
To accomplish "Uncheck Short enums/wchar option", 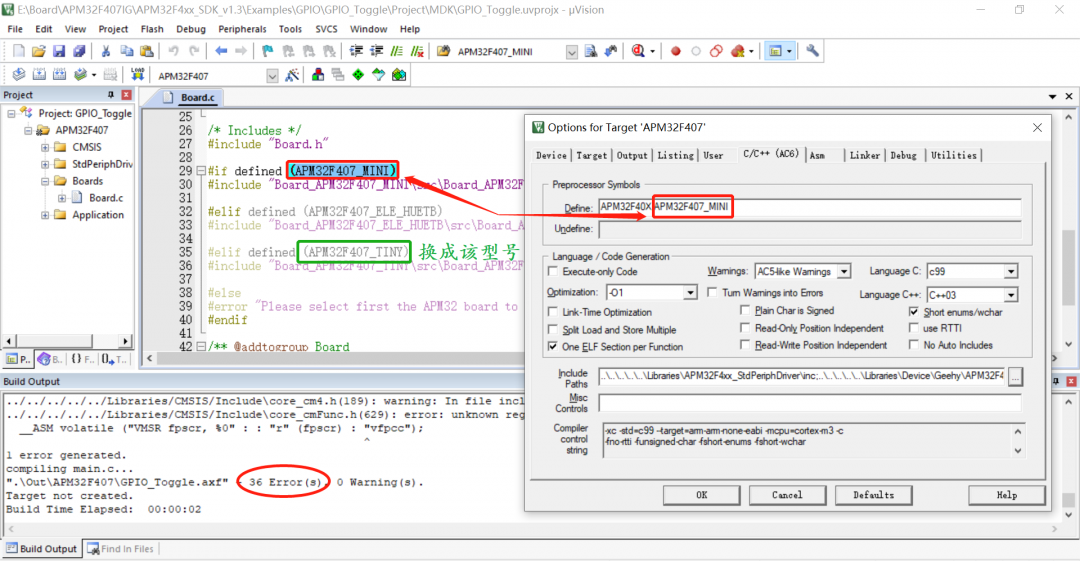I will pos(914,312).
